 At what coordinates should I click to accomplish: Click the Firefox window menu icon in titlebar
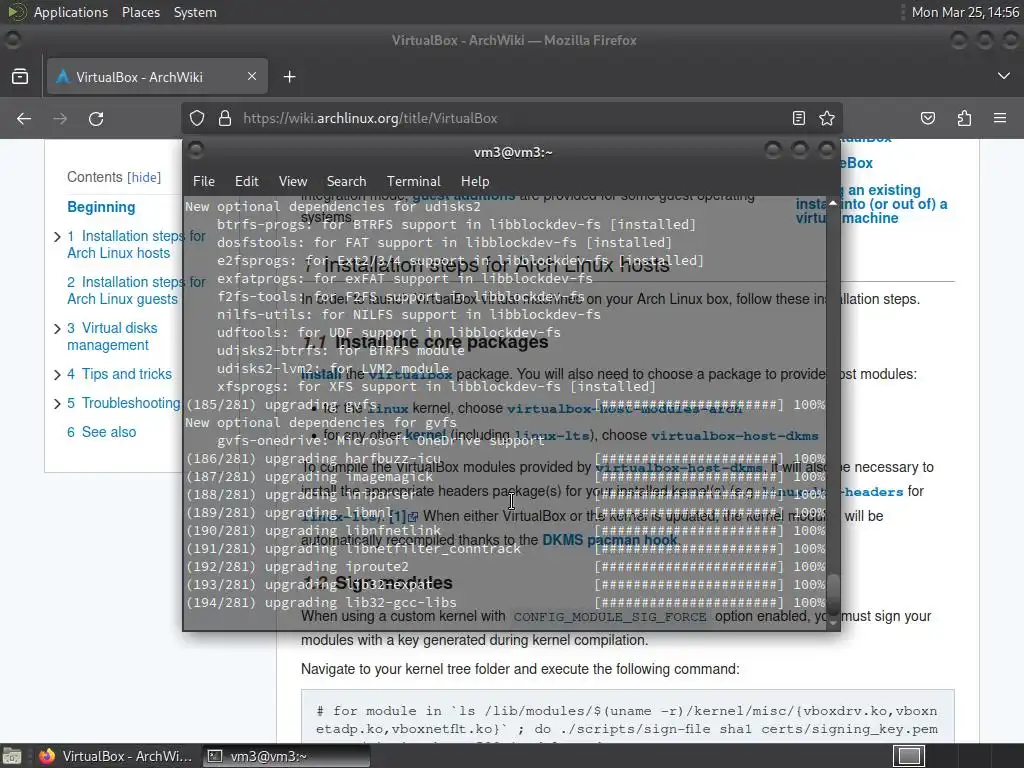click(12, 40)
